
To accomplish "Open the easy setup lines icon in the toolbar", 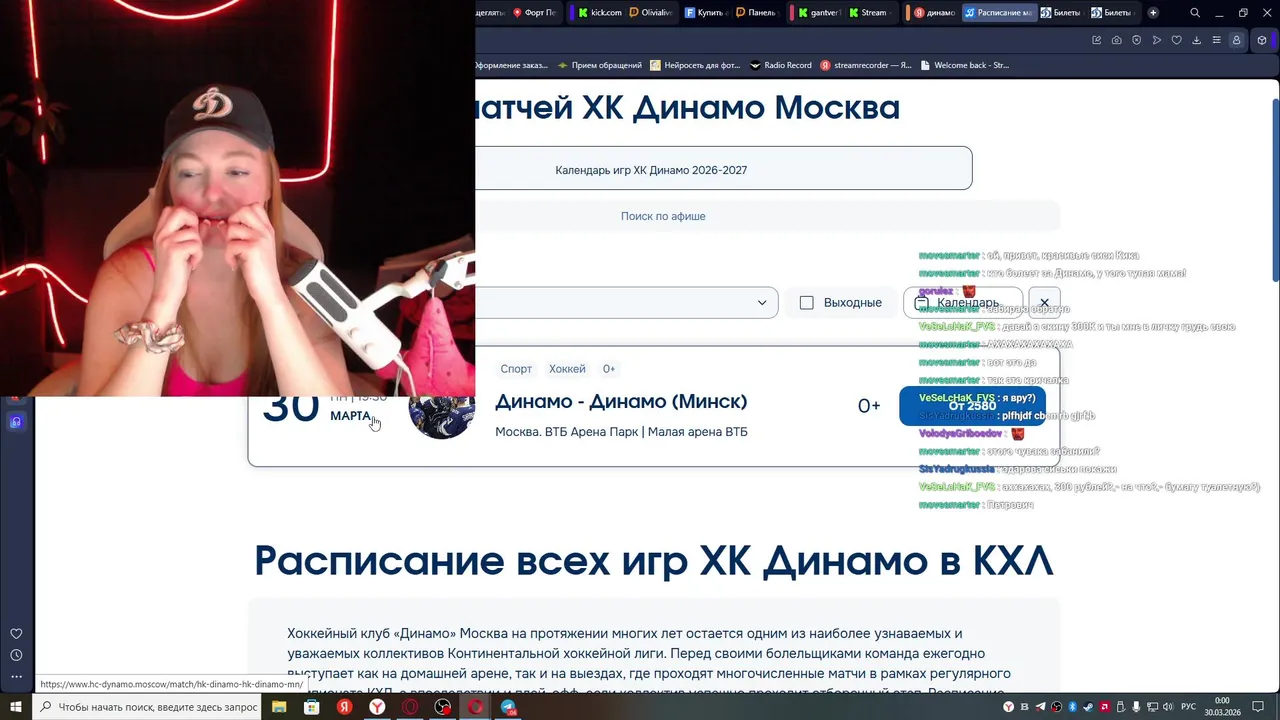I will pos(1217,40).
